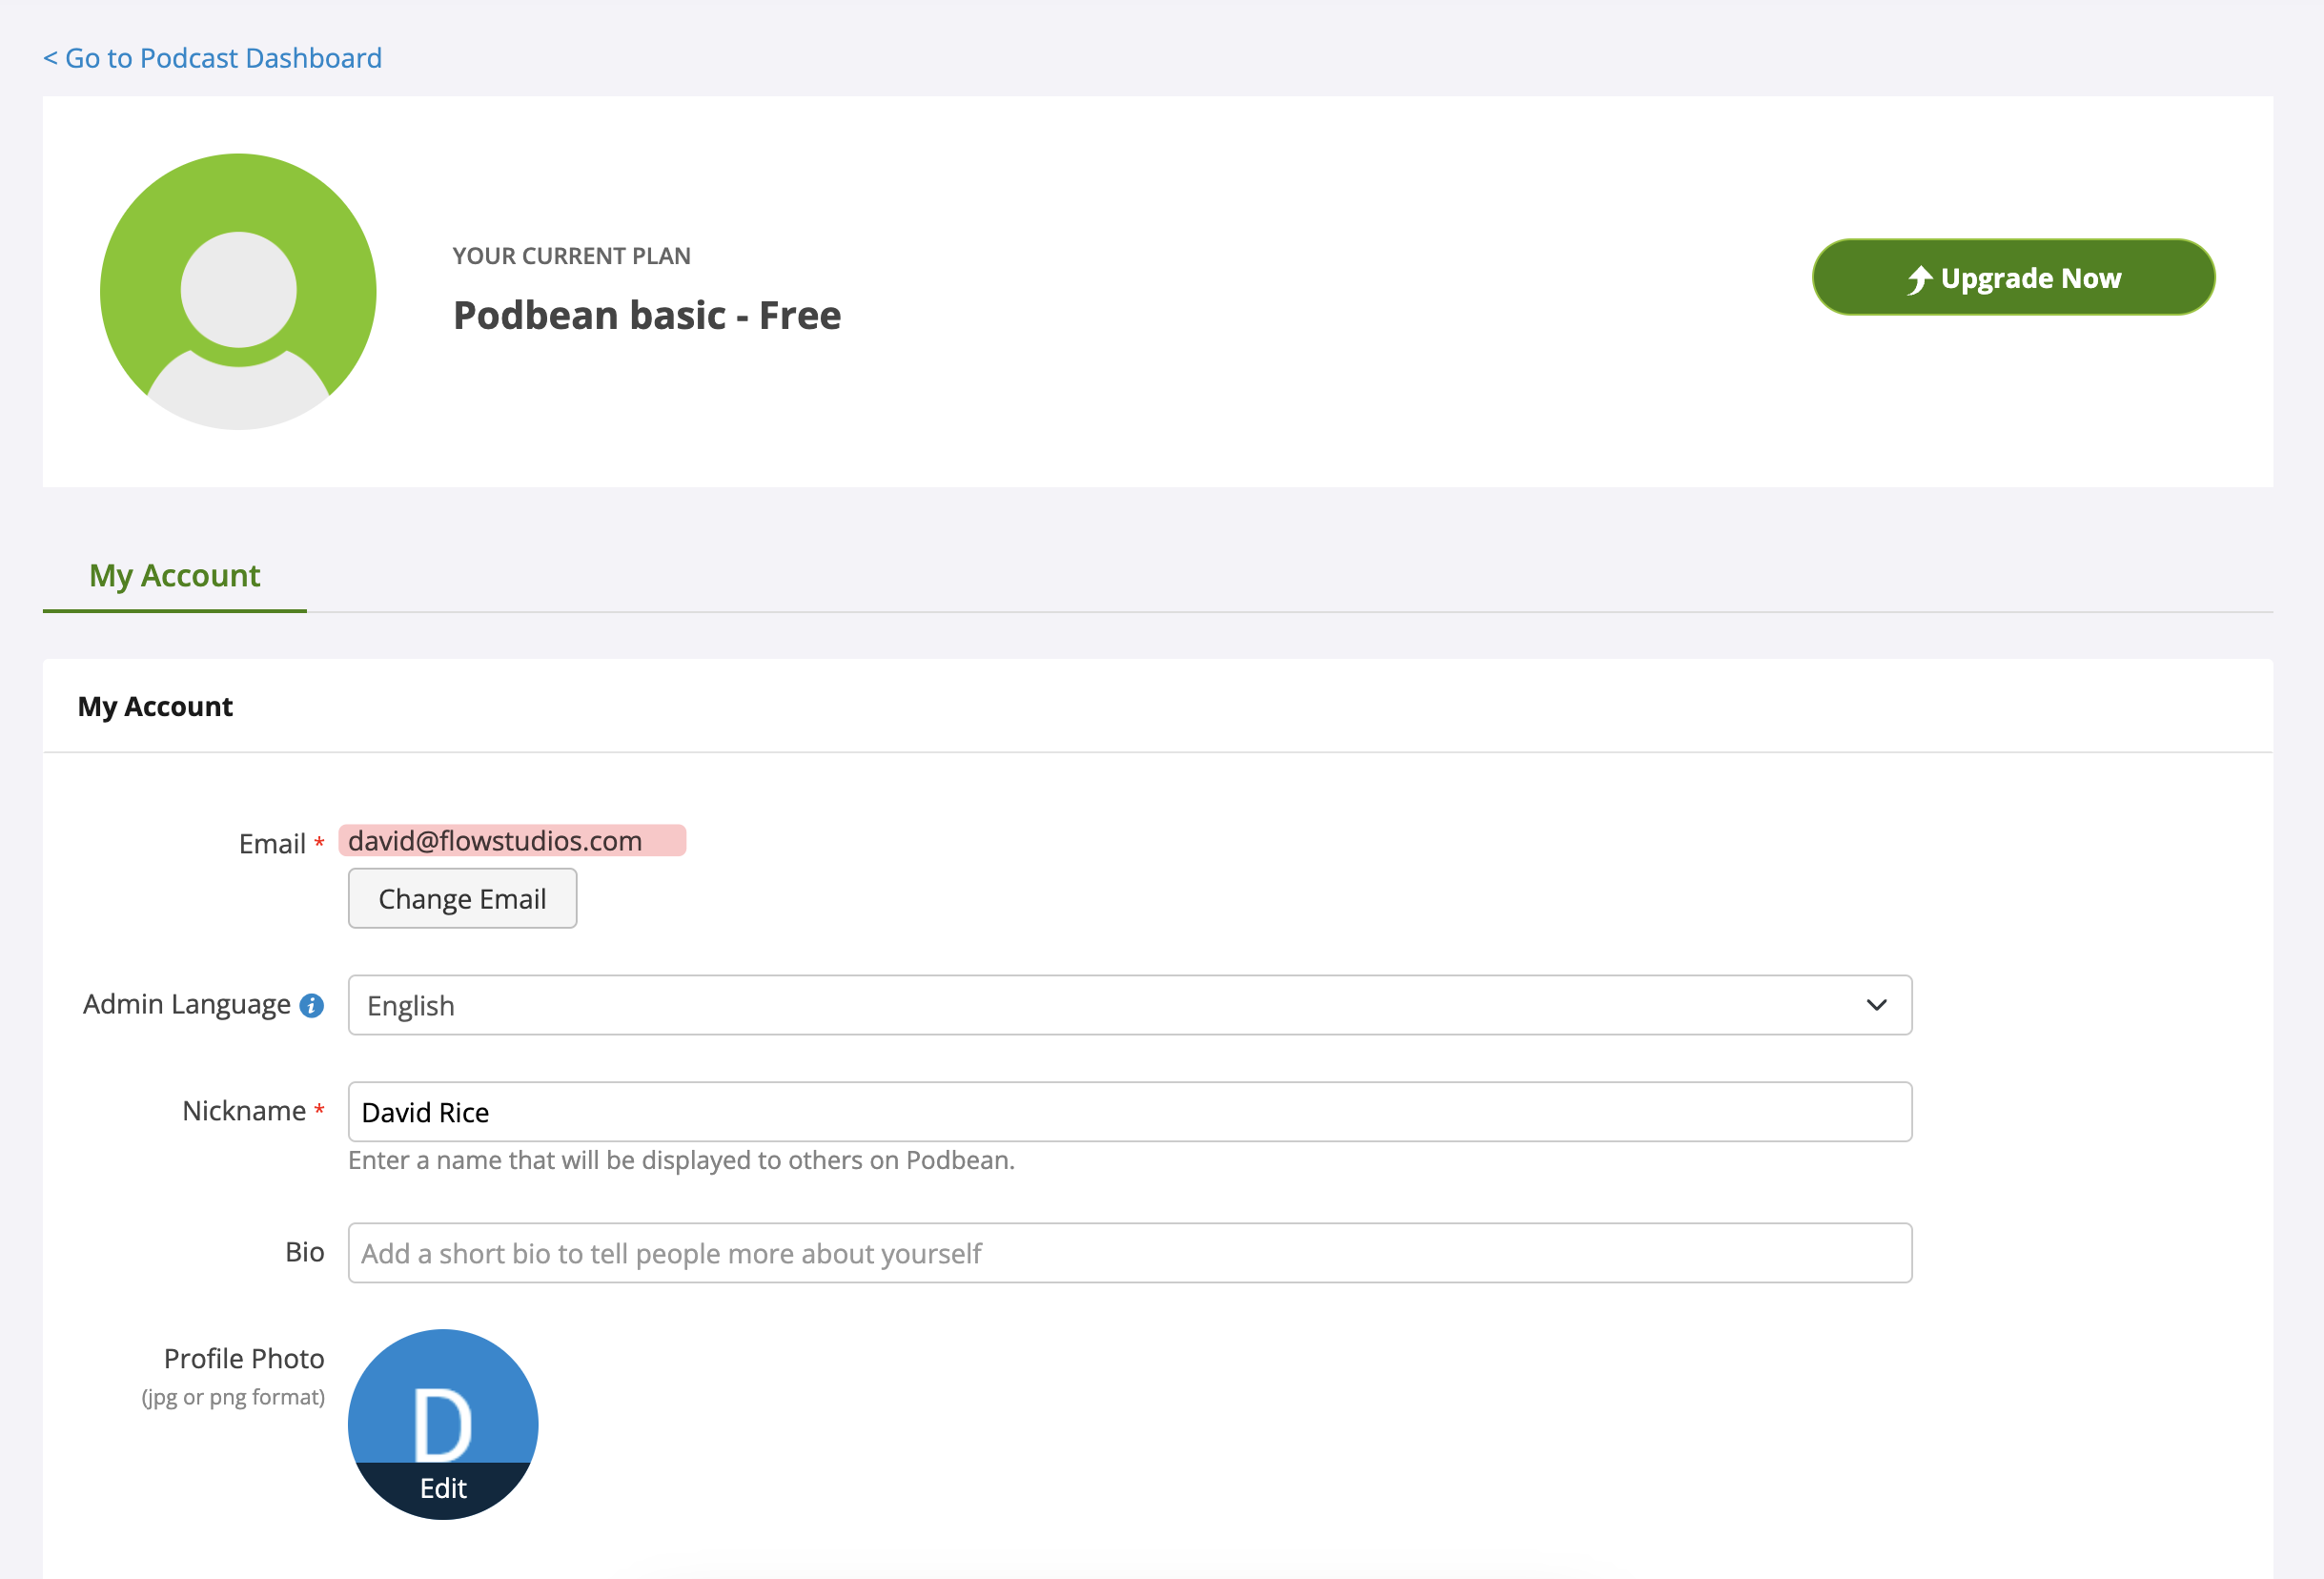Click the jpg or png format note
2324x1579 pixels.
pyautogui.click(x=233, y=1397)
